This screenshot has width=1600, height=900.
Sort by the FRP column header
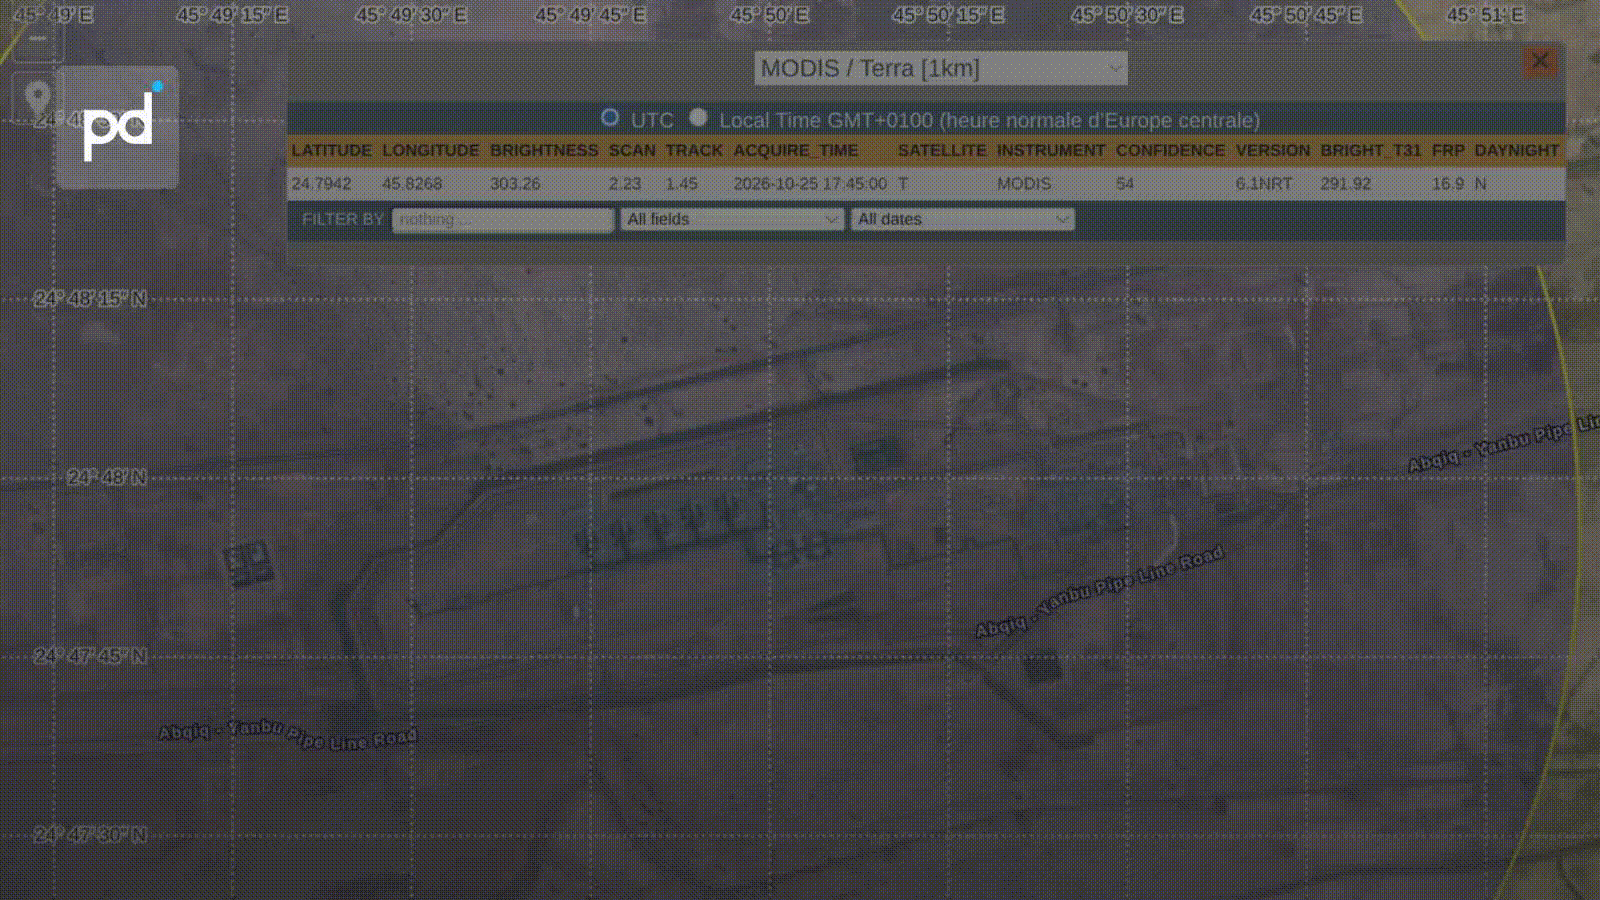pyautogui.click(x=1448, y=150)
